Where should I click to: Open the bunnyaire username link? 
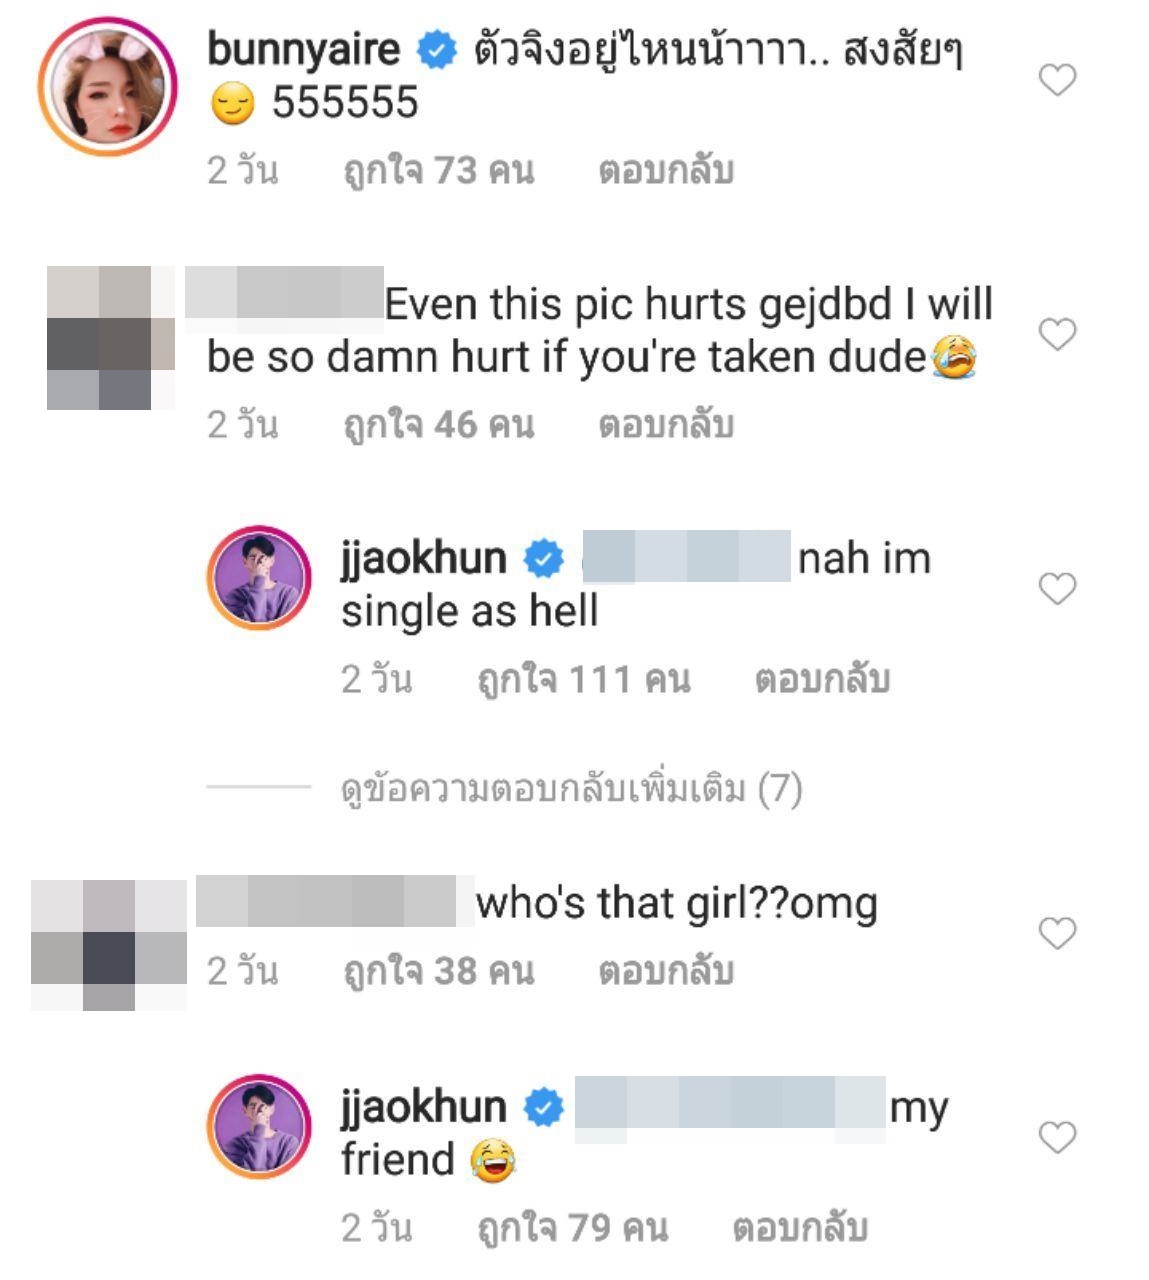pos(303,49)
